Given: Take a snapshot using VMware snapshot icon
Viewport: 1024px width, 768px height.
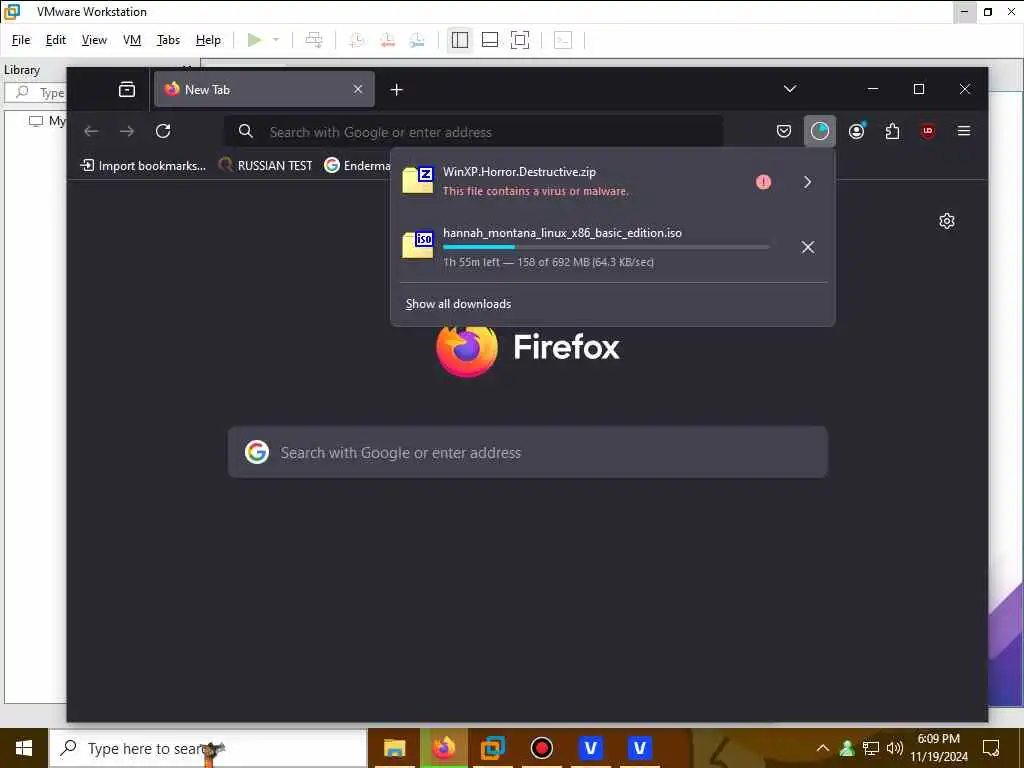Looking at the screenshot, I should (x=356, y=40).
